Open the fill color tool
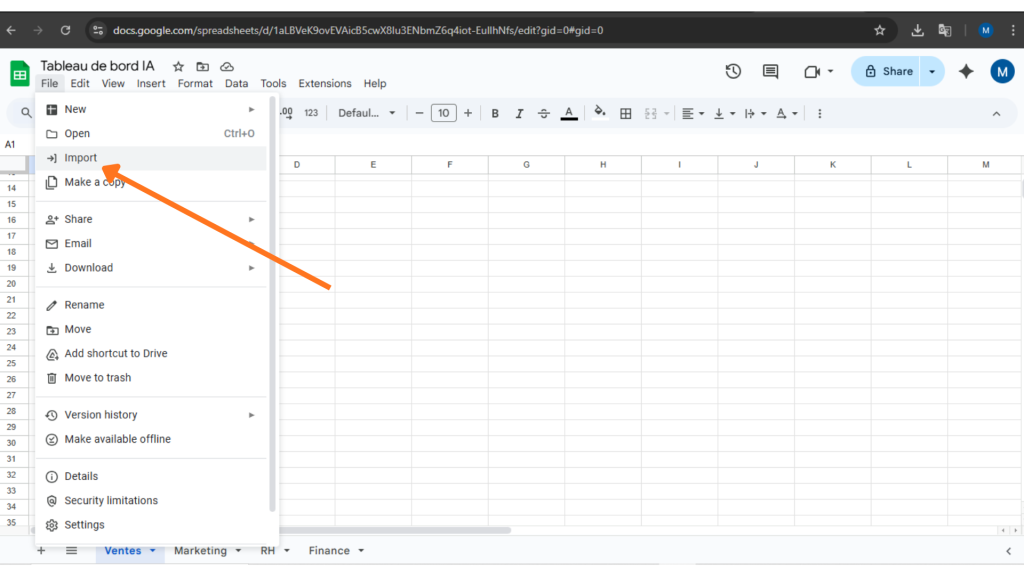The height and width of the screenshot is (576, 1024). pyautogui.click(x=599, y=113)
